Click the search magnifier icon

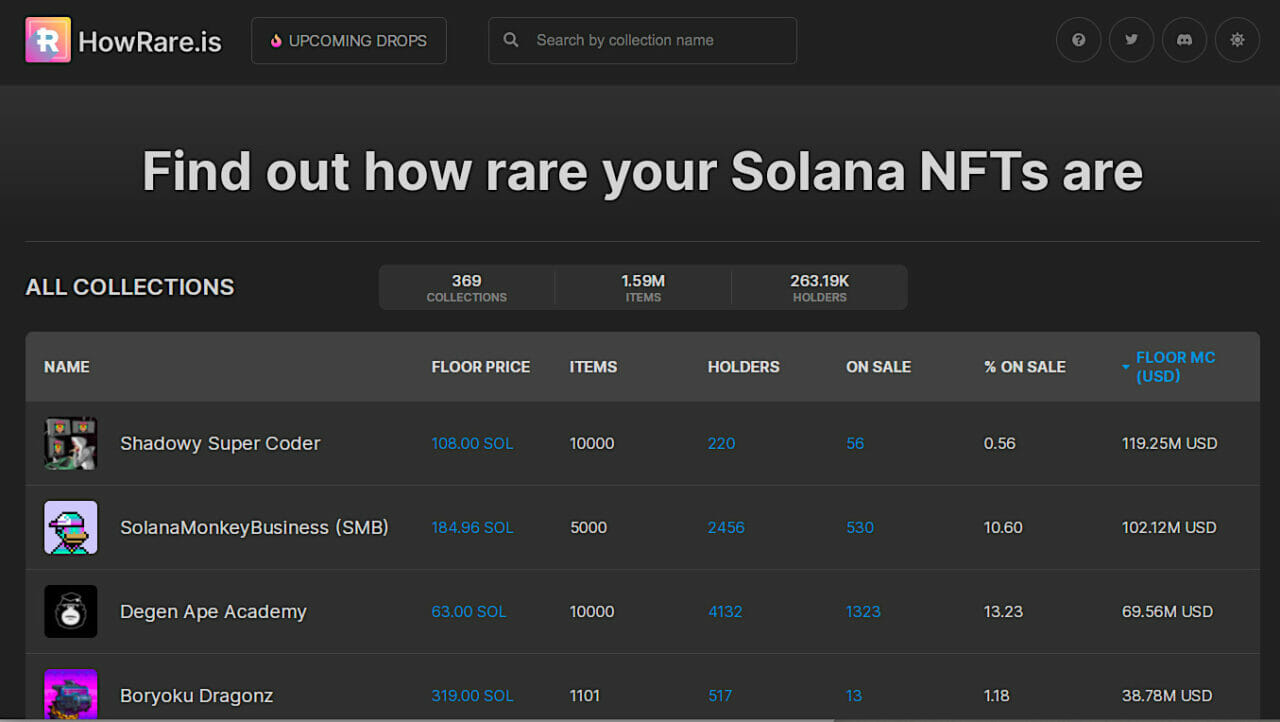tap(511, 40)
